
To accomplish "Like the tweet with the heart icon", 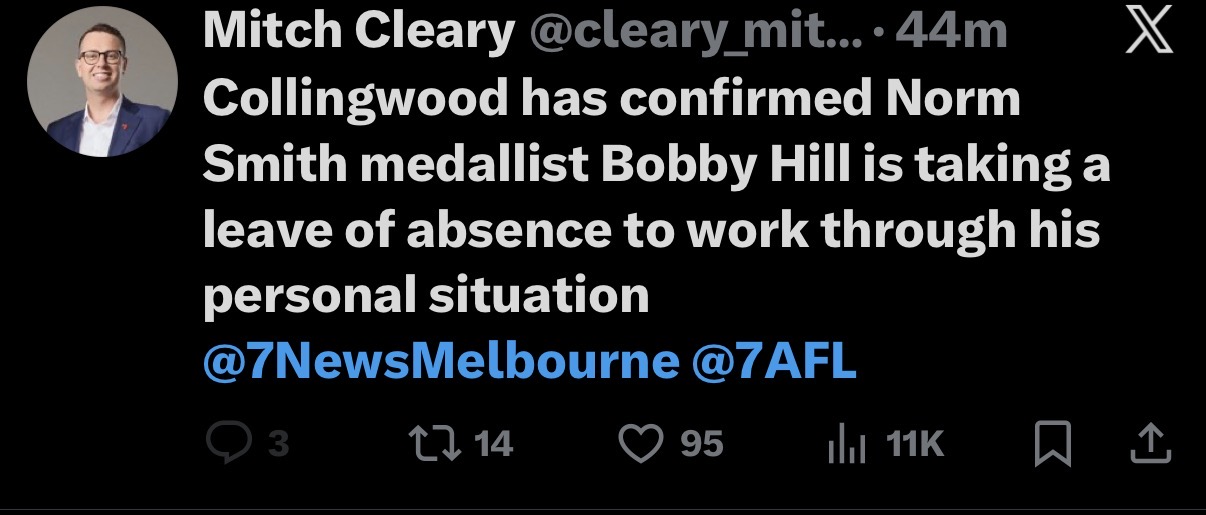I will click(642, 443).
